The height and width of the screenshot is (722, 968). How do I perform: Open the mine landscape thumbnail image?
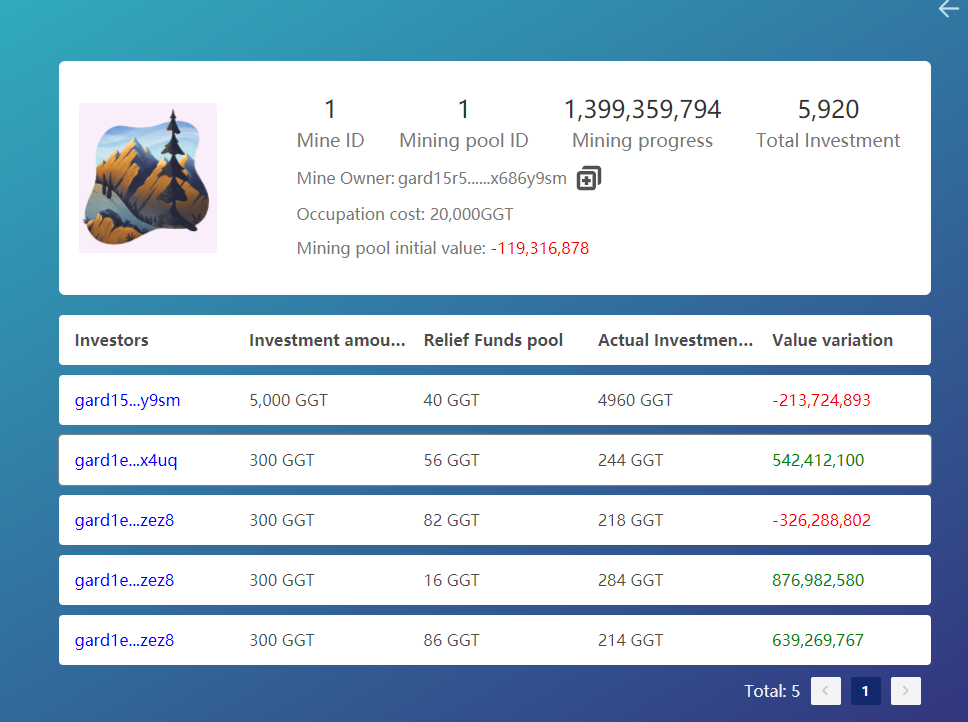click(x=148, y=178)
